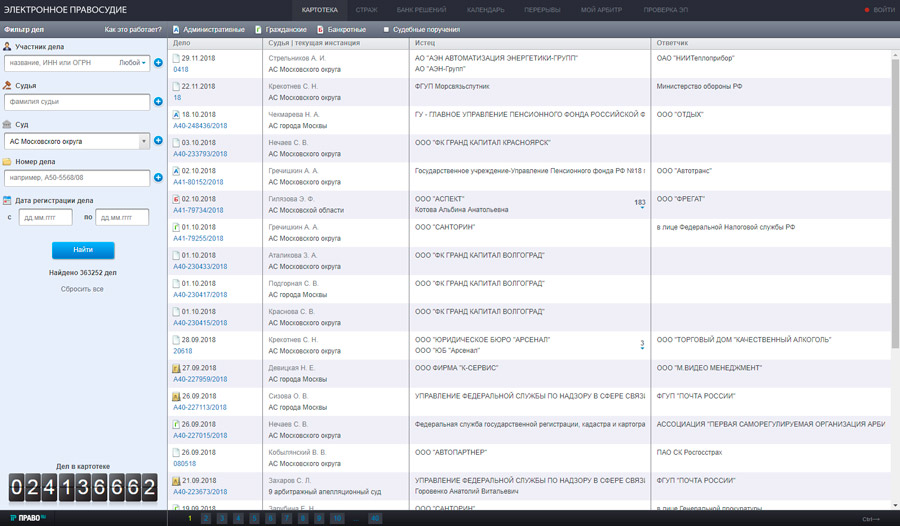The width and height of the screenshot is (900, 526).
Task: Click case type icon of А40-248436/2018
Action: pyautogui.click(x=176, y=114)
